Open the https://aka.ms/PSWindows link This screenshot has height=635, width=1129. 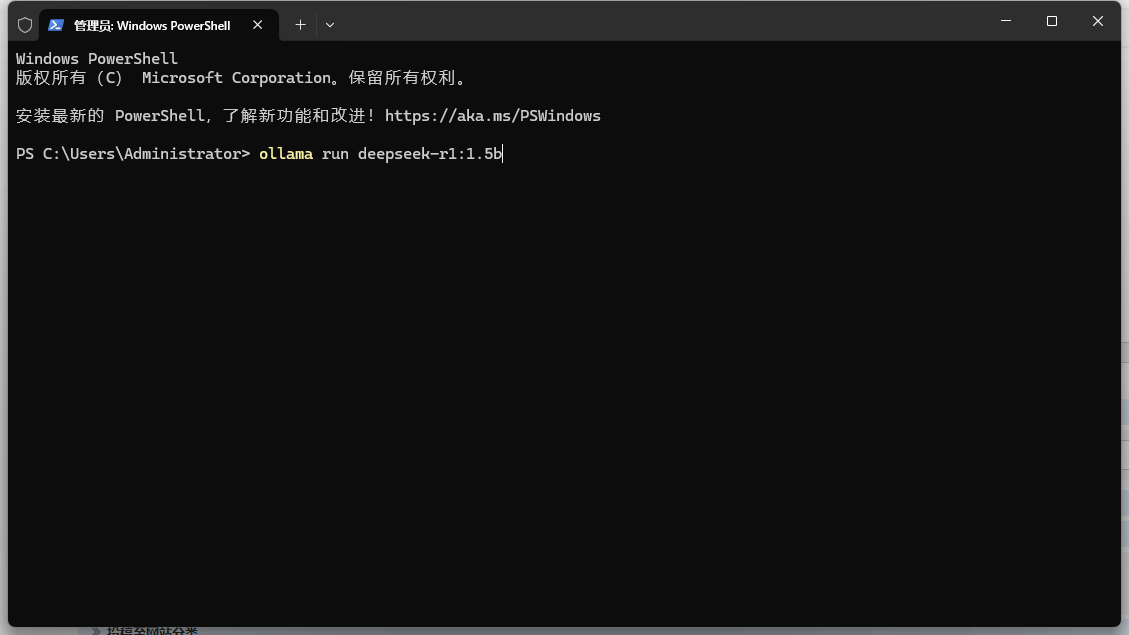[492, 116]
